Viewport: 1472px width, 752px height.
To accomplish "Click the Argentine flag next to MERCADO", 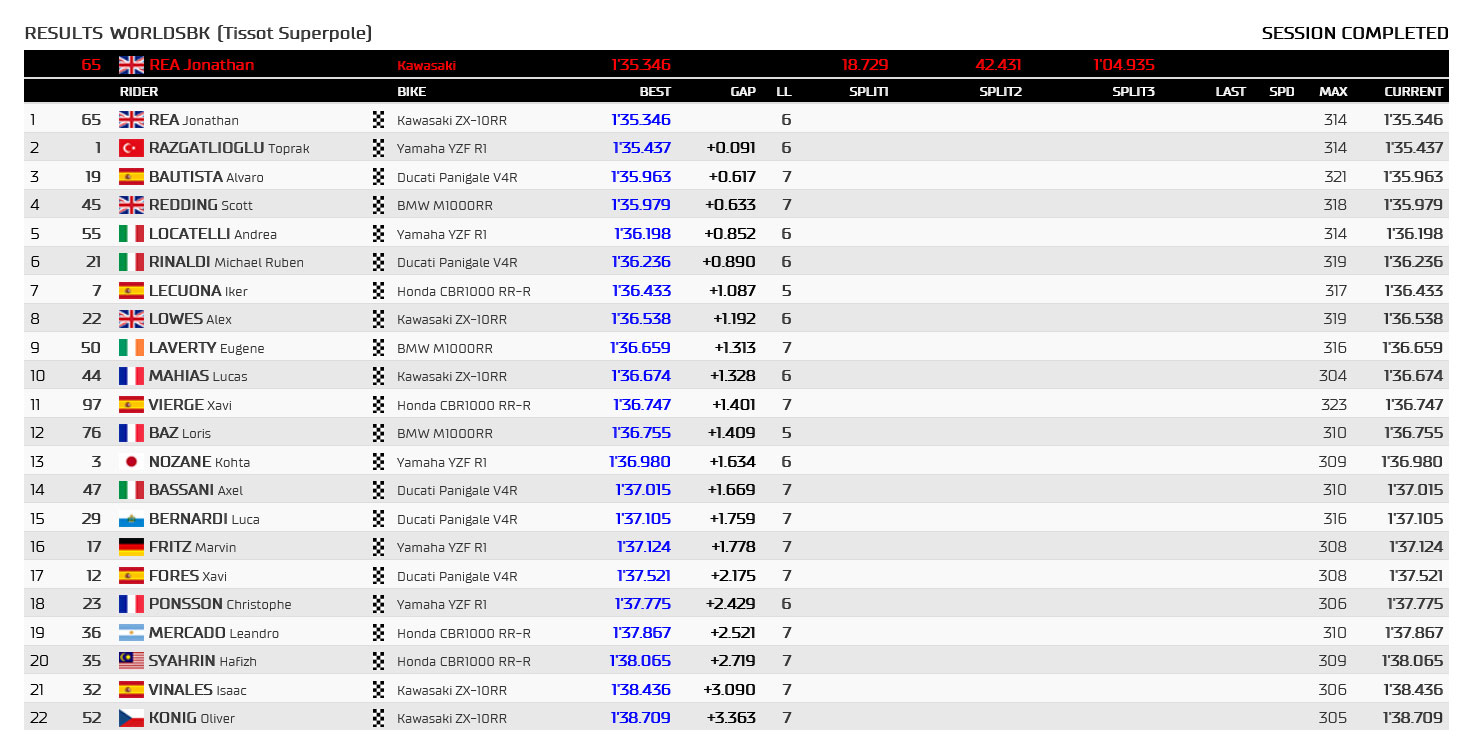I will click(131, 633).
